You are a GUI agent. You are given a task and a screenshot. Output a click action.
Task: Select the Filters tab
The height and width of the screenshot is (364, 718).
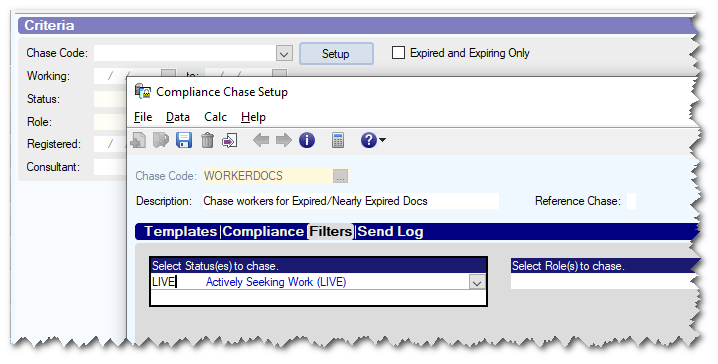click(331, 232)
